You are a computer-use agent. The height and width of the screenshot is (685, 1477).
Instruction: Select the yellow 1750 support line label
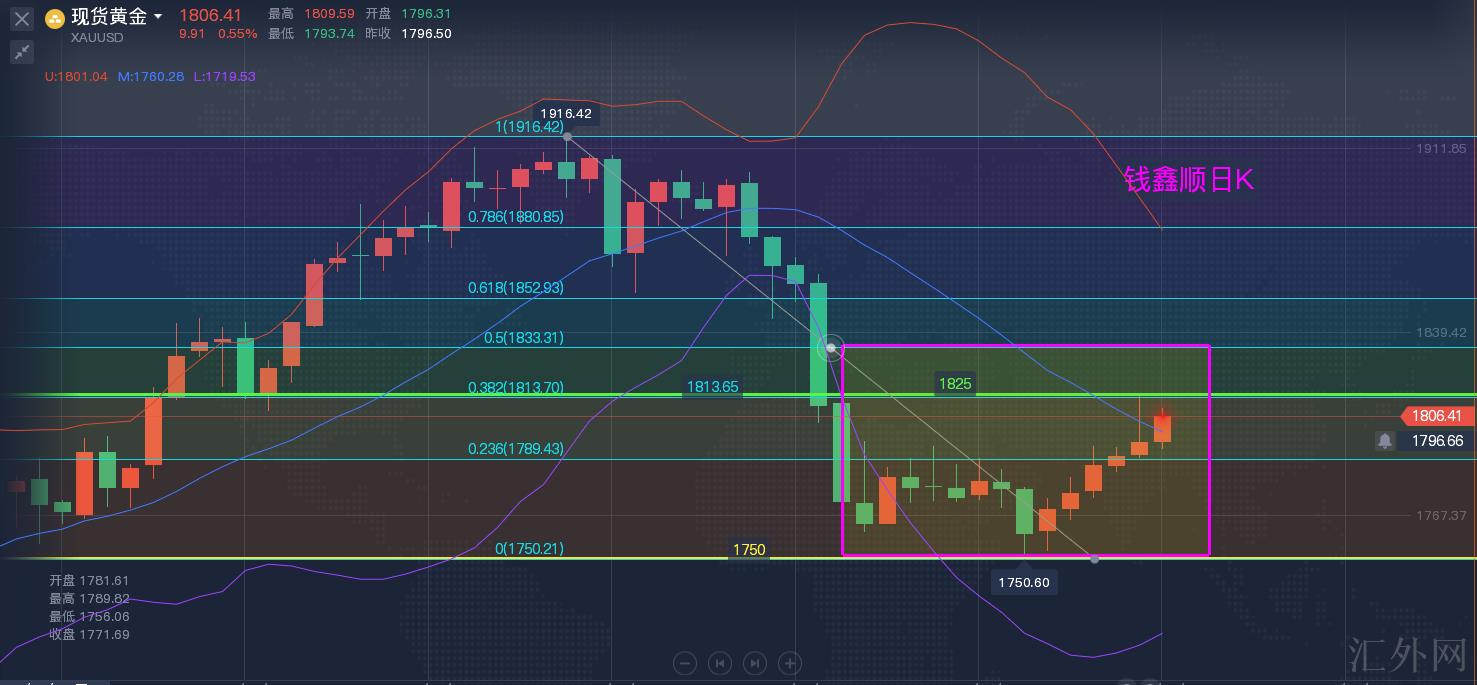(x=748, y=549)
